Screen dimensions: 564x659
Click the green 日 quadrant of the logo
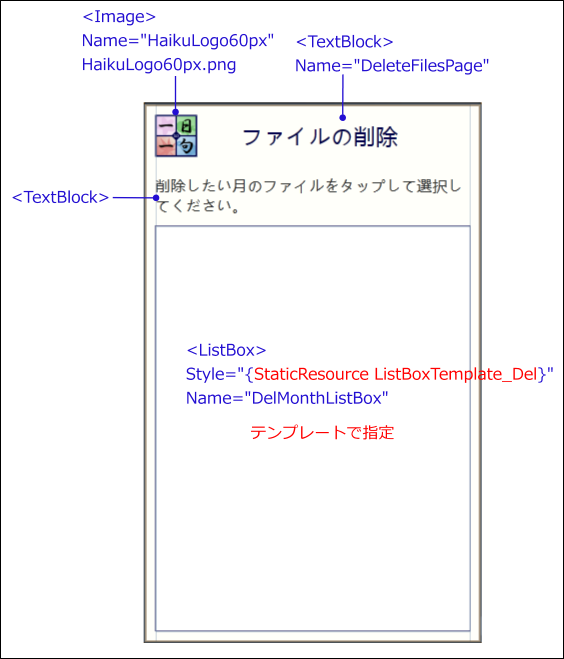coord(187,125)
